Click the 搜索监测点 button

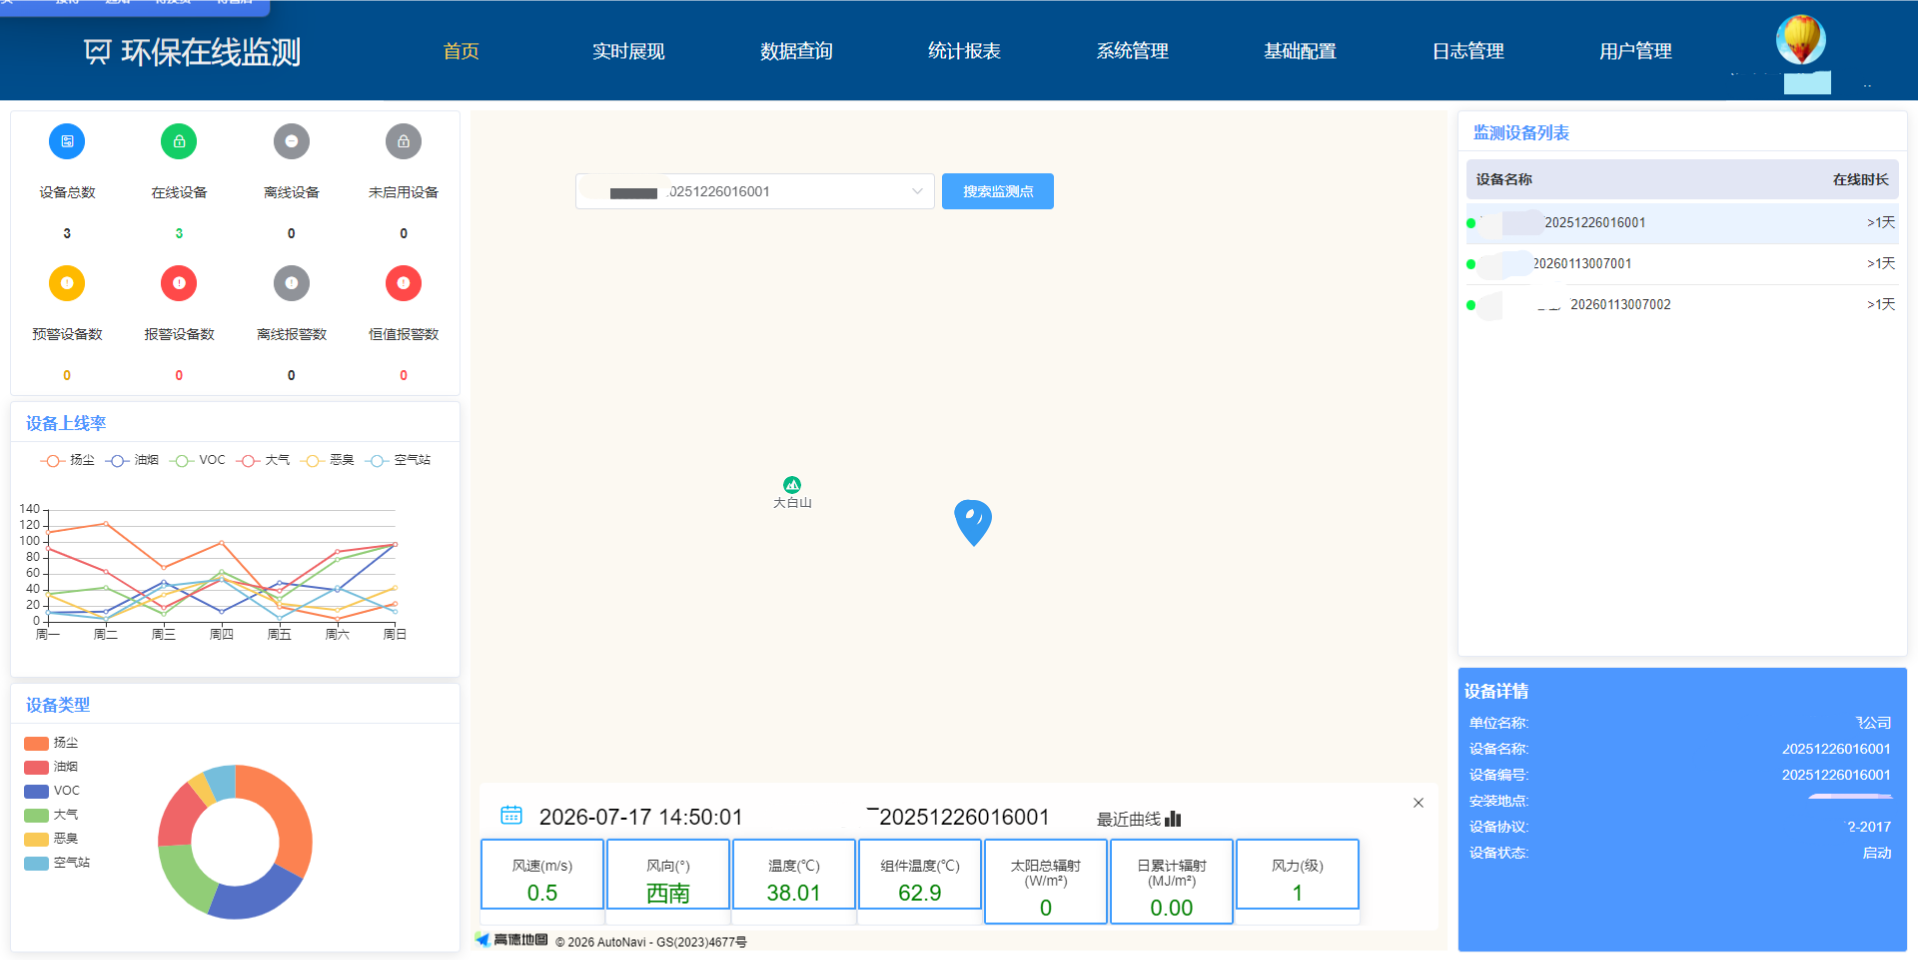pos(998,191)
